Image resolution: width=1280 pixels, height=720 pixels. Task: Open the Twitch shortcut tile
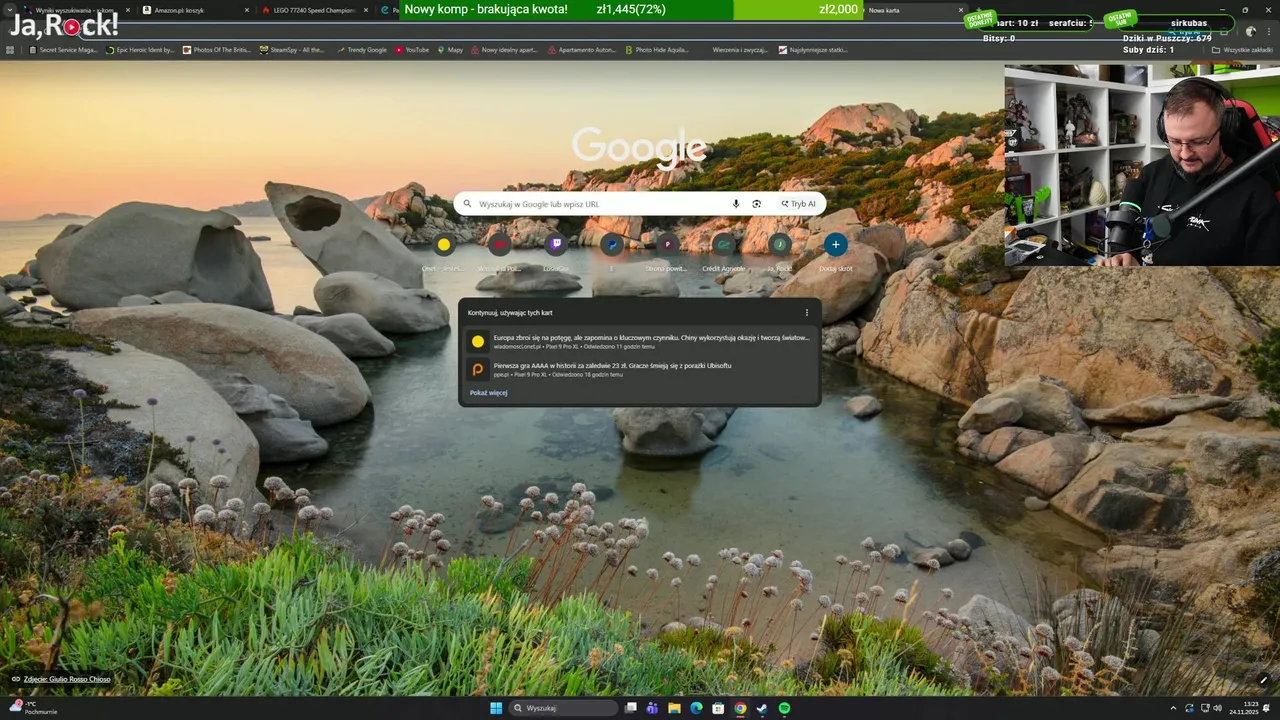click(x=556, y=250)
